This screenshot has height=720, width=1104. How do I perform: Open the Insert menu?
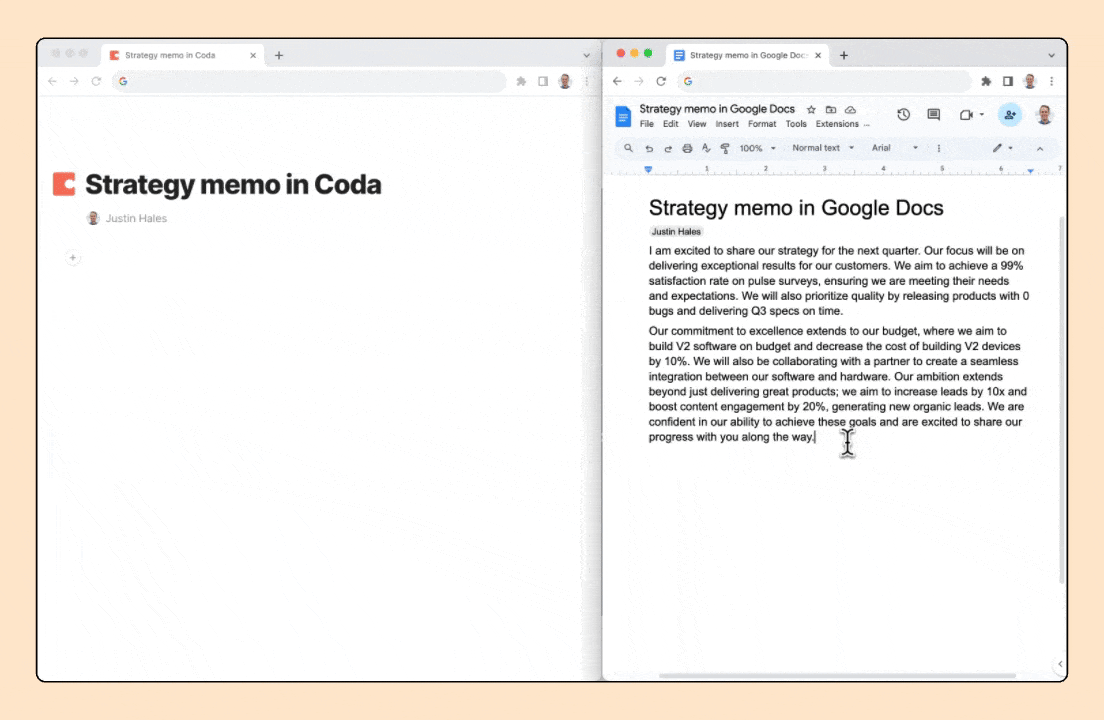[x=727, y=124]
